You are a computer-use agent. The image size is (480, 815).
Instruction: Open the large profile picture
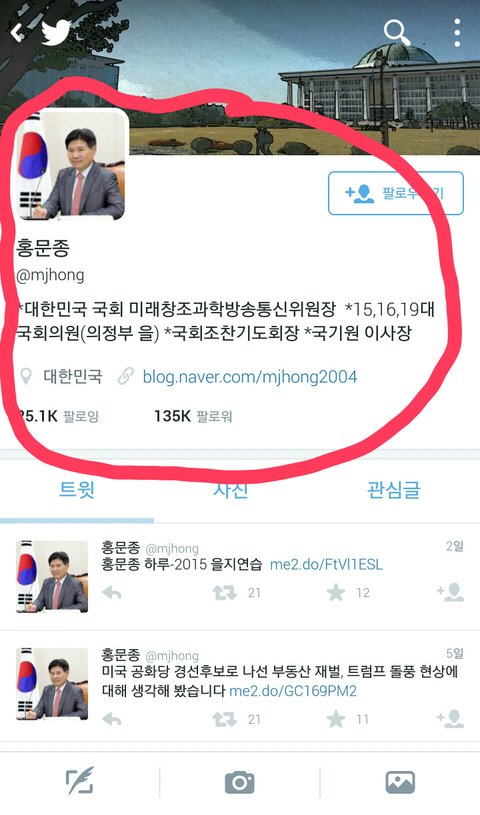70,165
